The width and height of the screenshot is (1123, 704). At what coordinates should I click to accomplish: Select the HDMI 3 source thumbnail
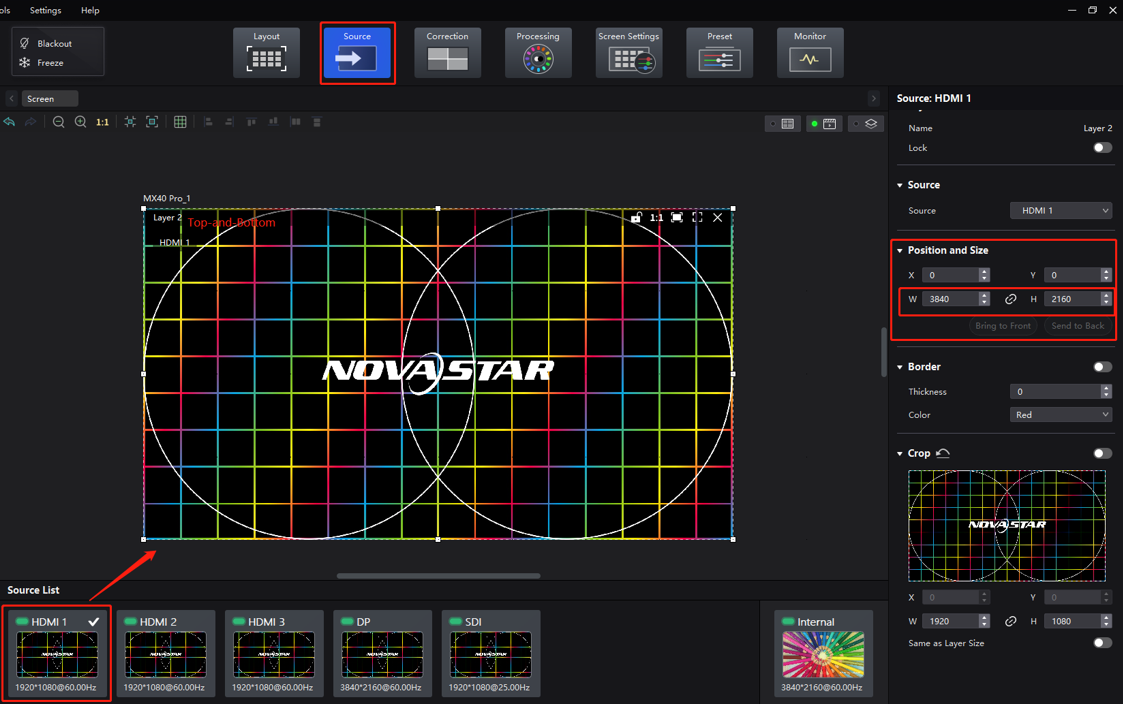[x=274, y=654]
